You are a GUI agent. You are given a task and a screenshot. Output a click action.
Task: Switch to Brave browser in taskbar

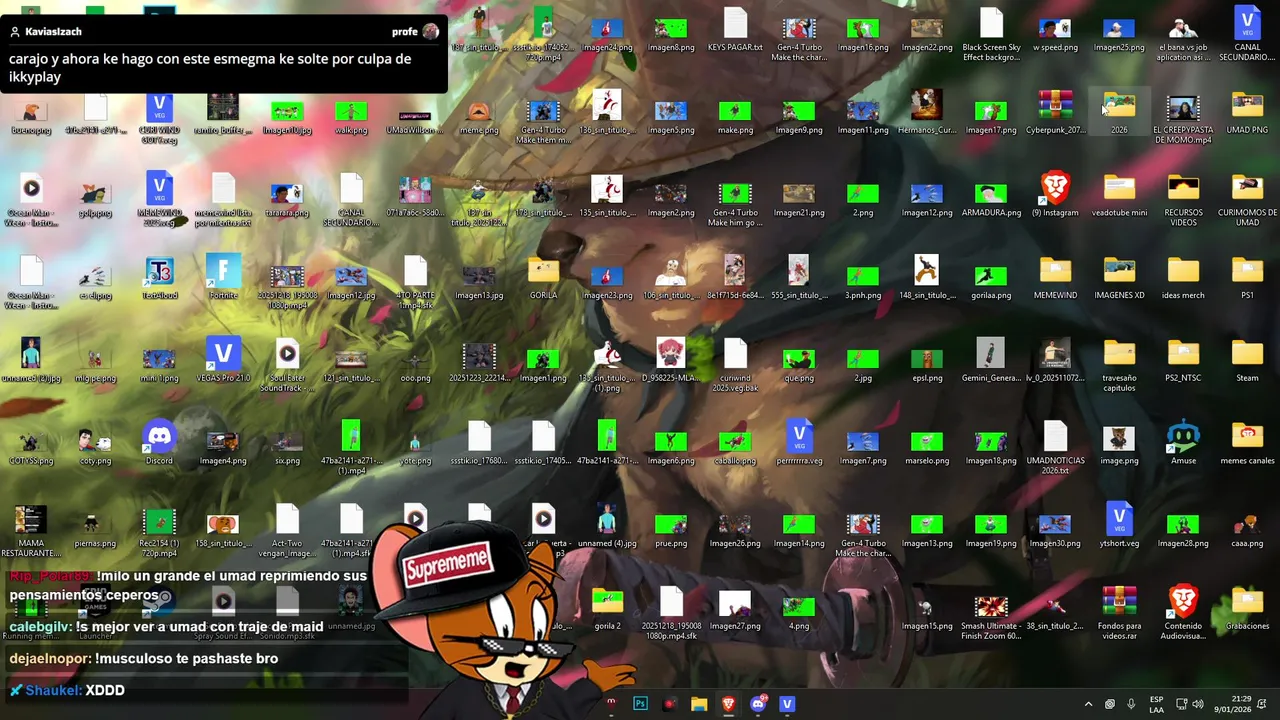pos(728,704)
